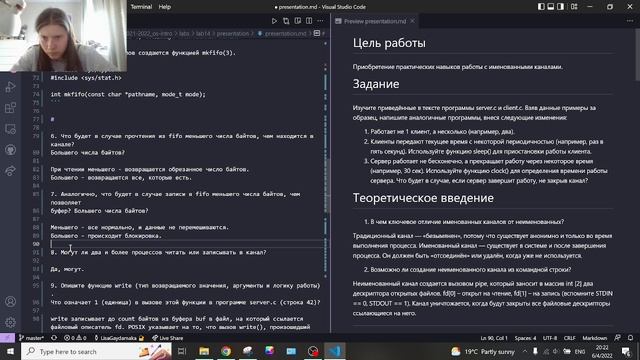This screenshot has height=360, width=640.
Task: Open Windows Start menu
Action: click(x=10, y=351)
